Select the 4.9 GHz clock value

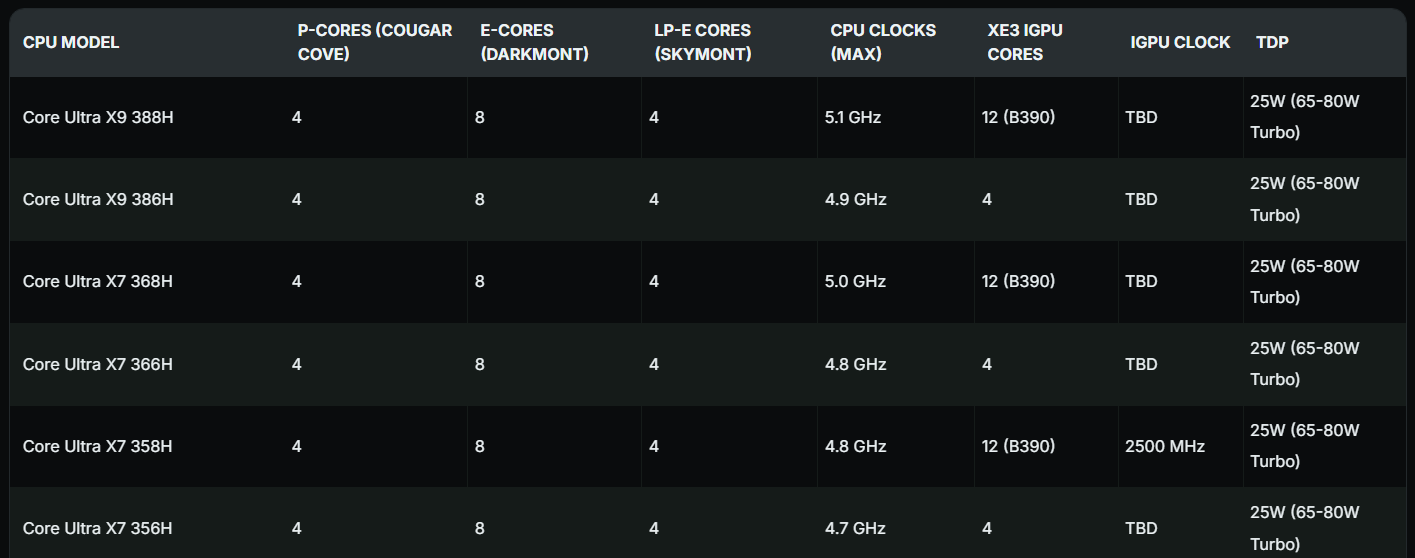click(x=855, y=199)
